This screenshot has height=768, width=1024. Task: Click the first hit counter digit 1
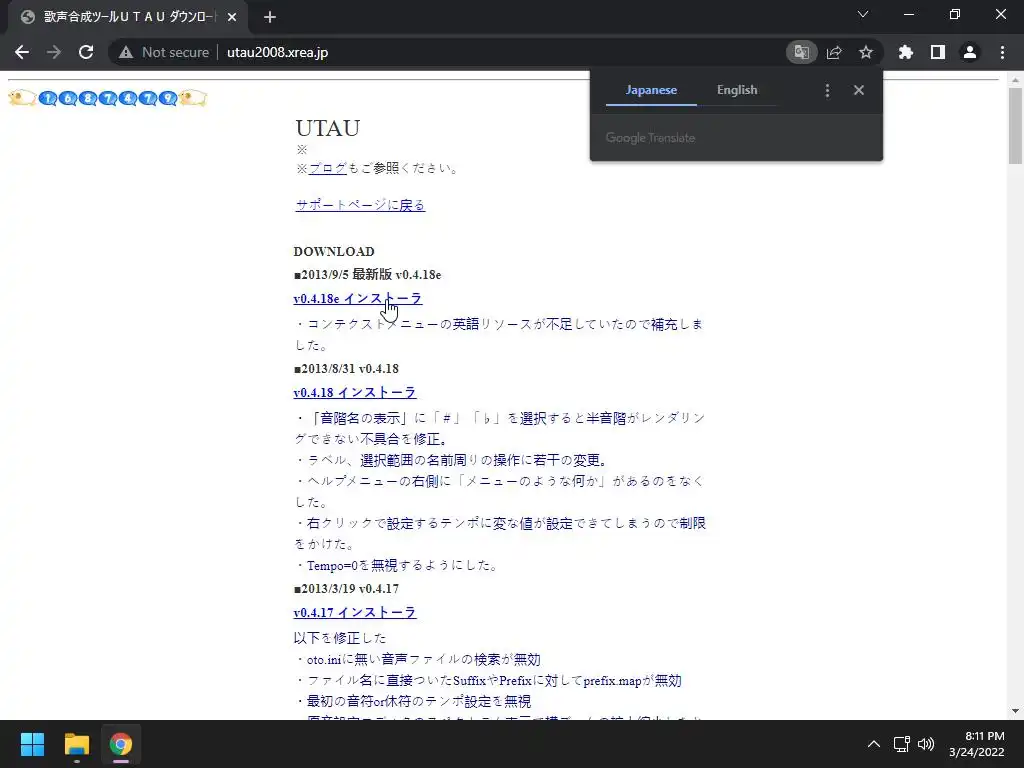(x=48, y=99)
